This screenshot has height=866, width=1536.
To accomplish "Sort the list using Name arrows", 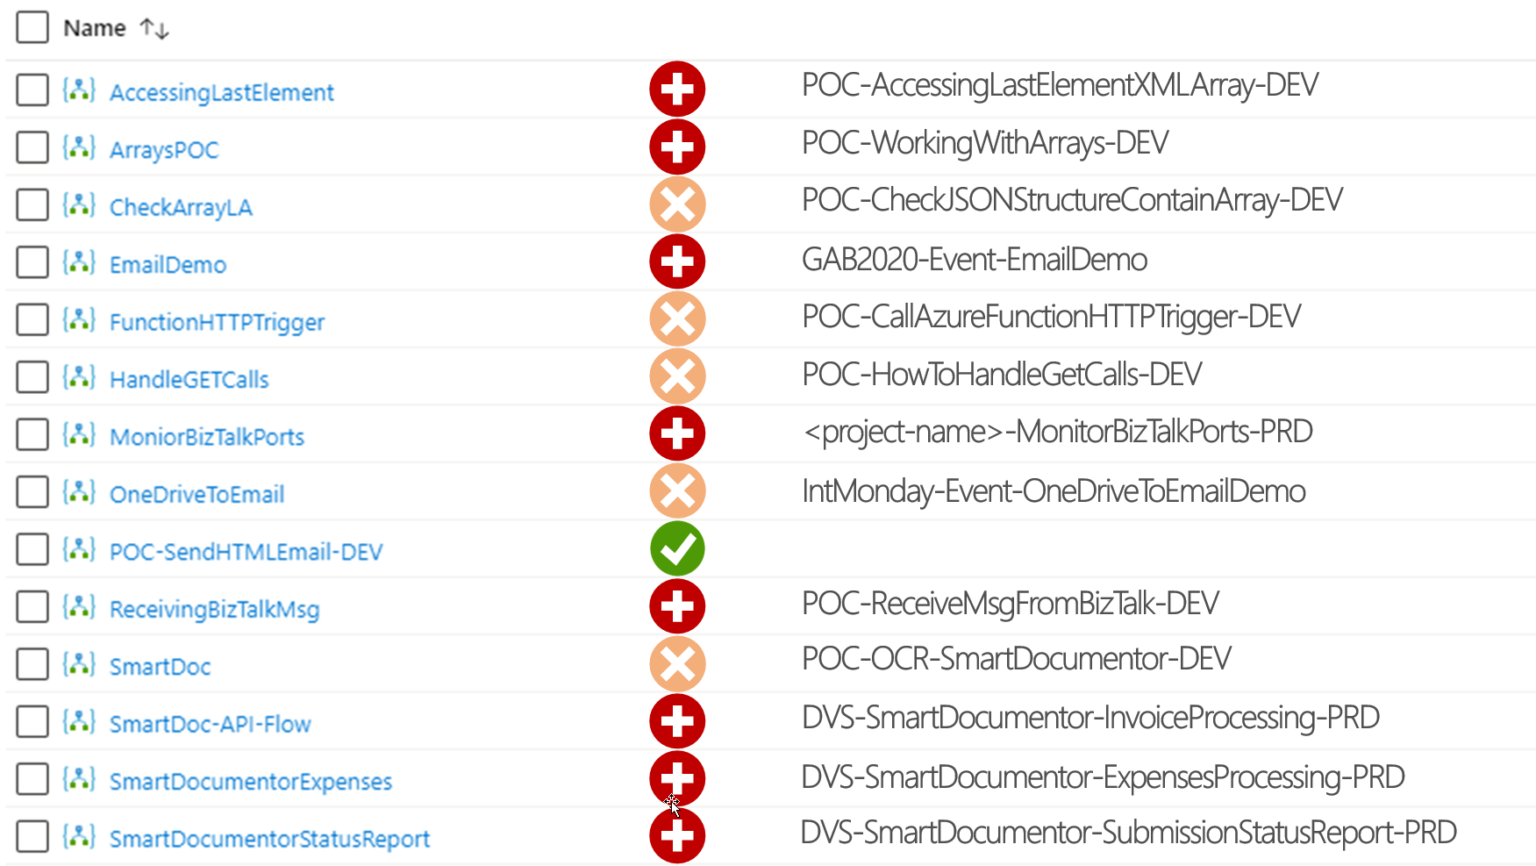I will pyautogui.click(x=154, y=29).
